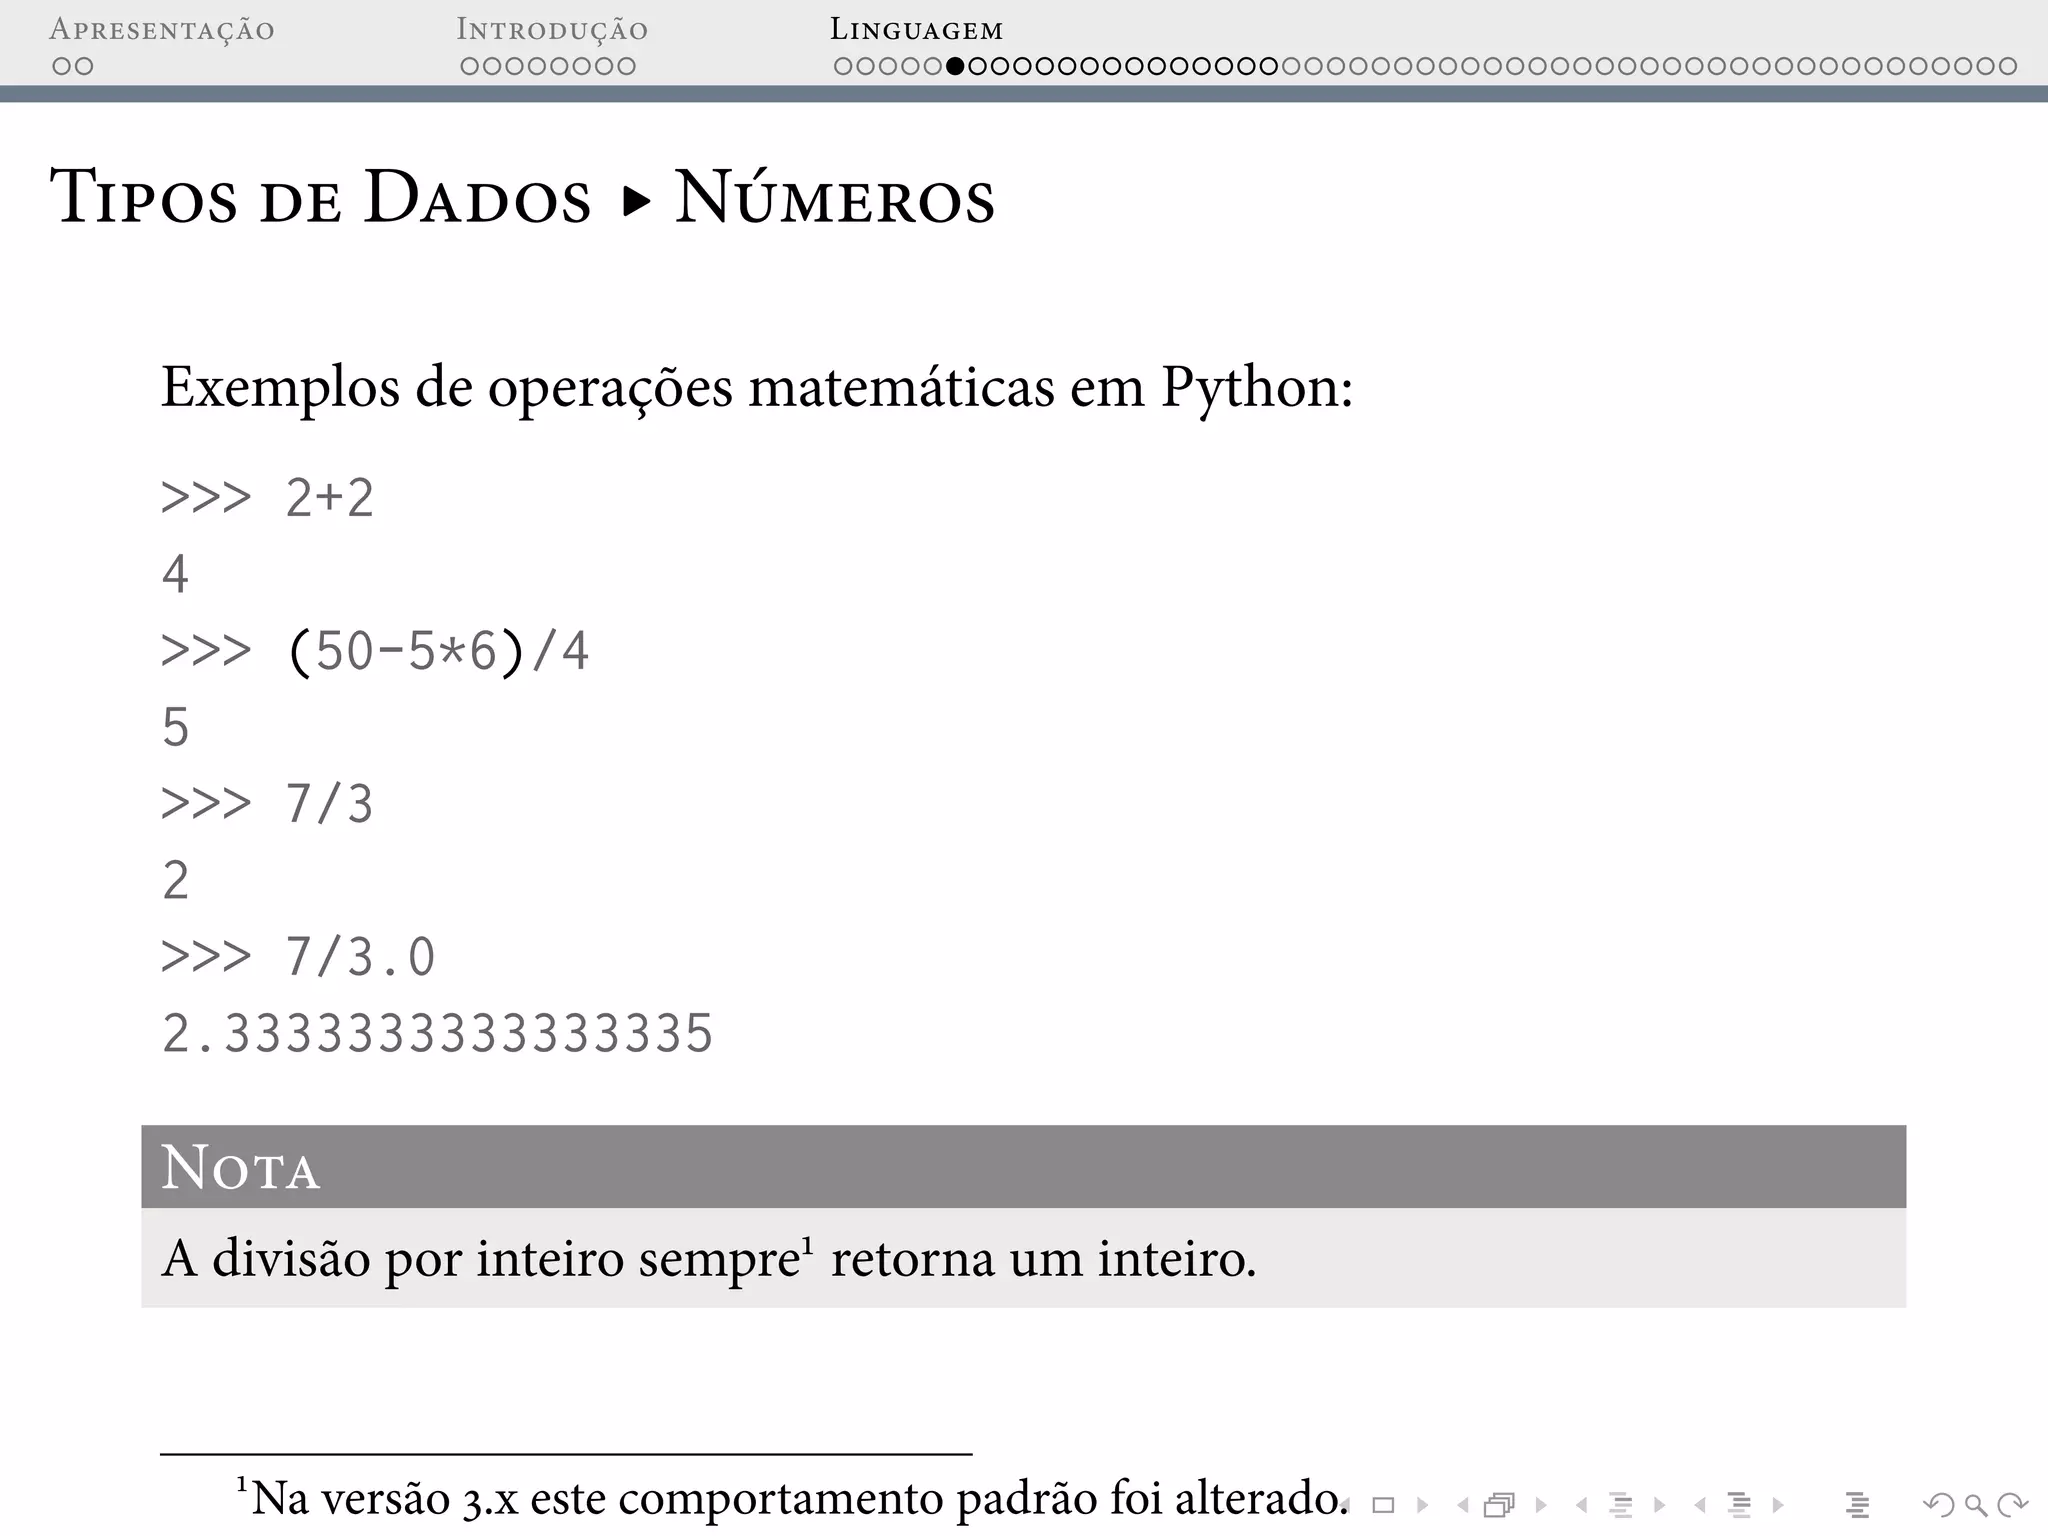Click the code line '>>> 7/3.0'
This screenshot has height=1536, width=2048.
[x=298, y=957]
